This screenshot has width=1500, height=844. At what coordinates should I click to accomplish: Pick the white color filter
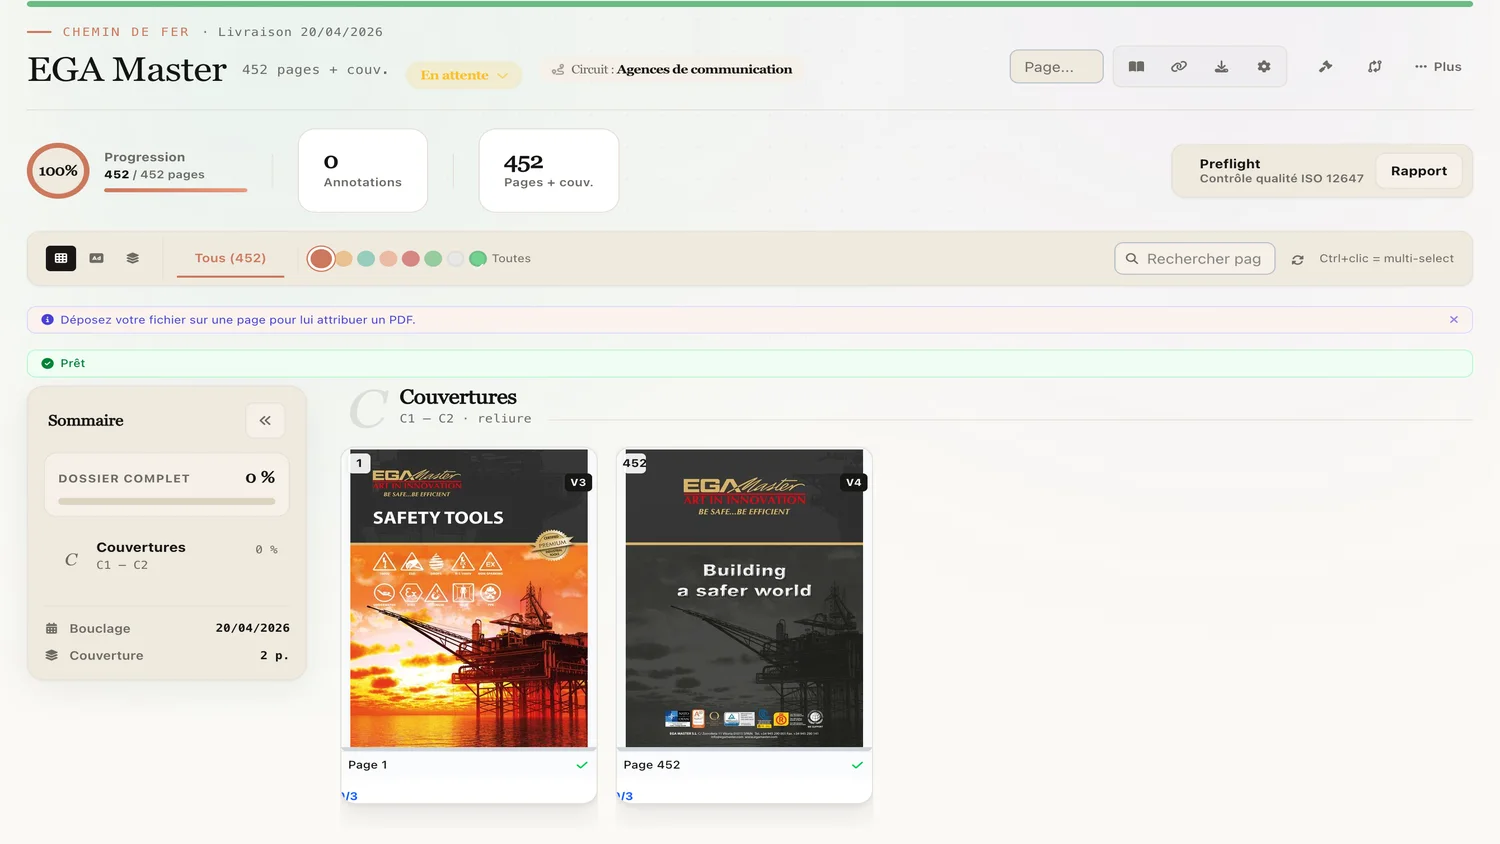pyautogui.click(x=455, y=259)
